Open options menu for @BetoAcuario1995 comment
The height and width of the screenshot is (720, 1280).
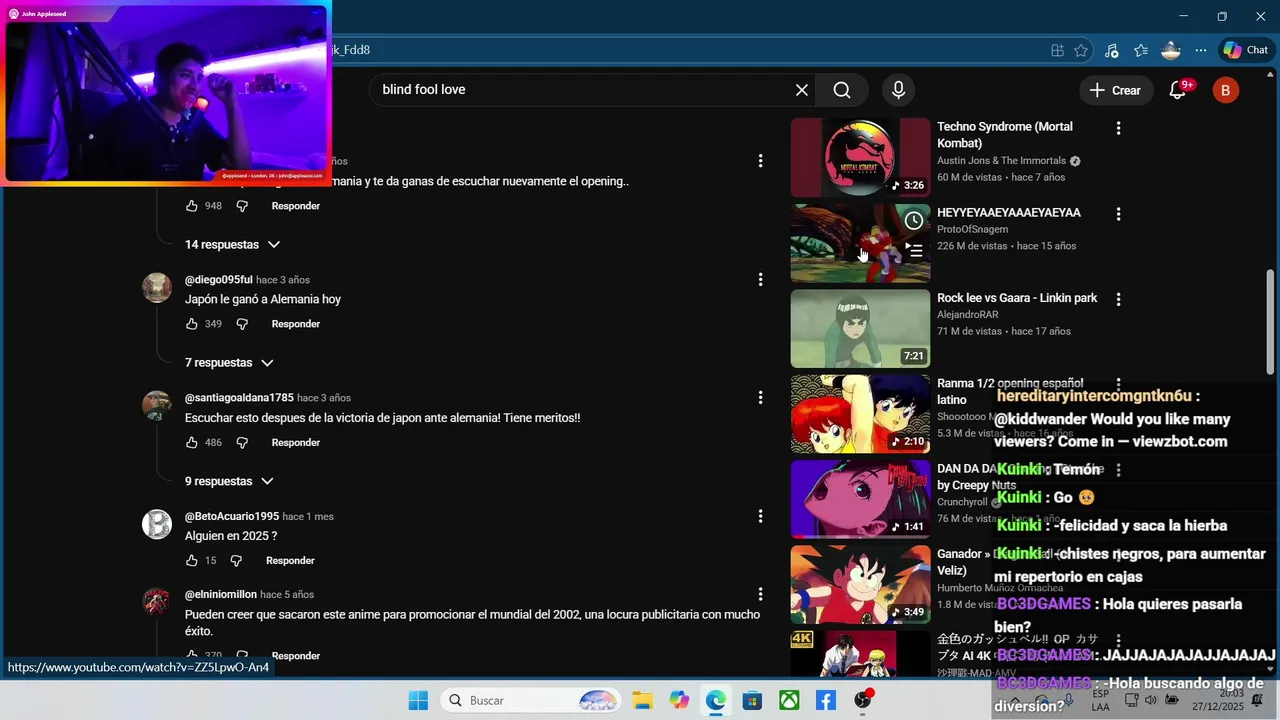760,516
